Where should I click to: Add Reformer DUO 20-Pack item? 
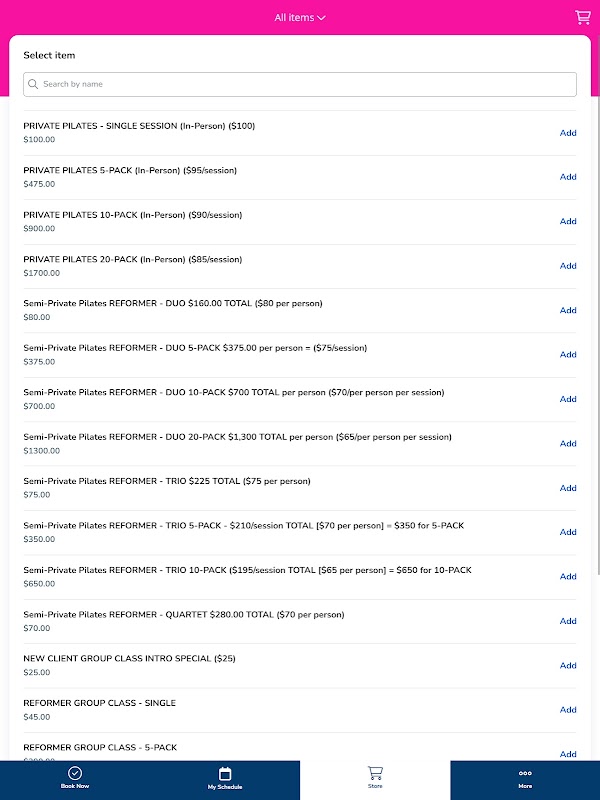click(568, 444)
